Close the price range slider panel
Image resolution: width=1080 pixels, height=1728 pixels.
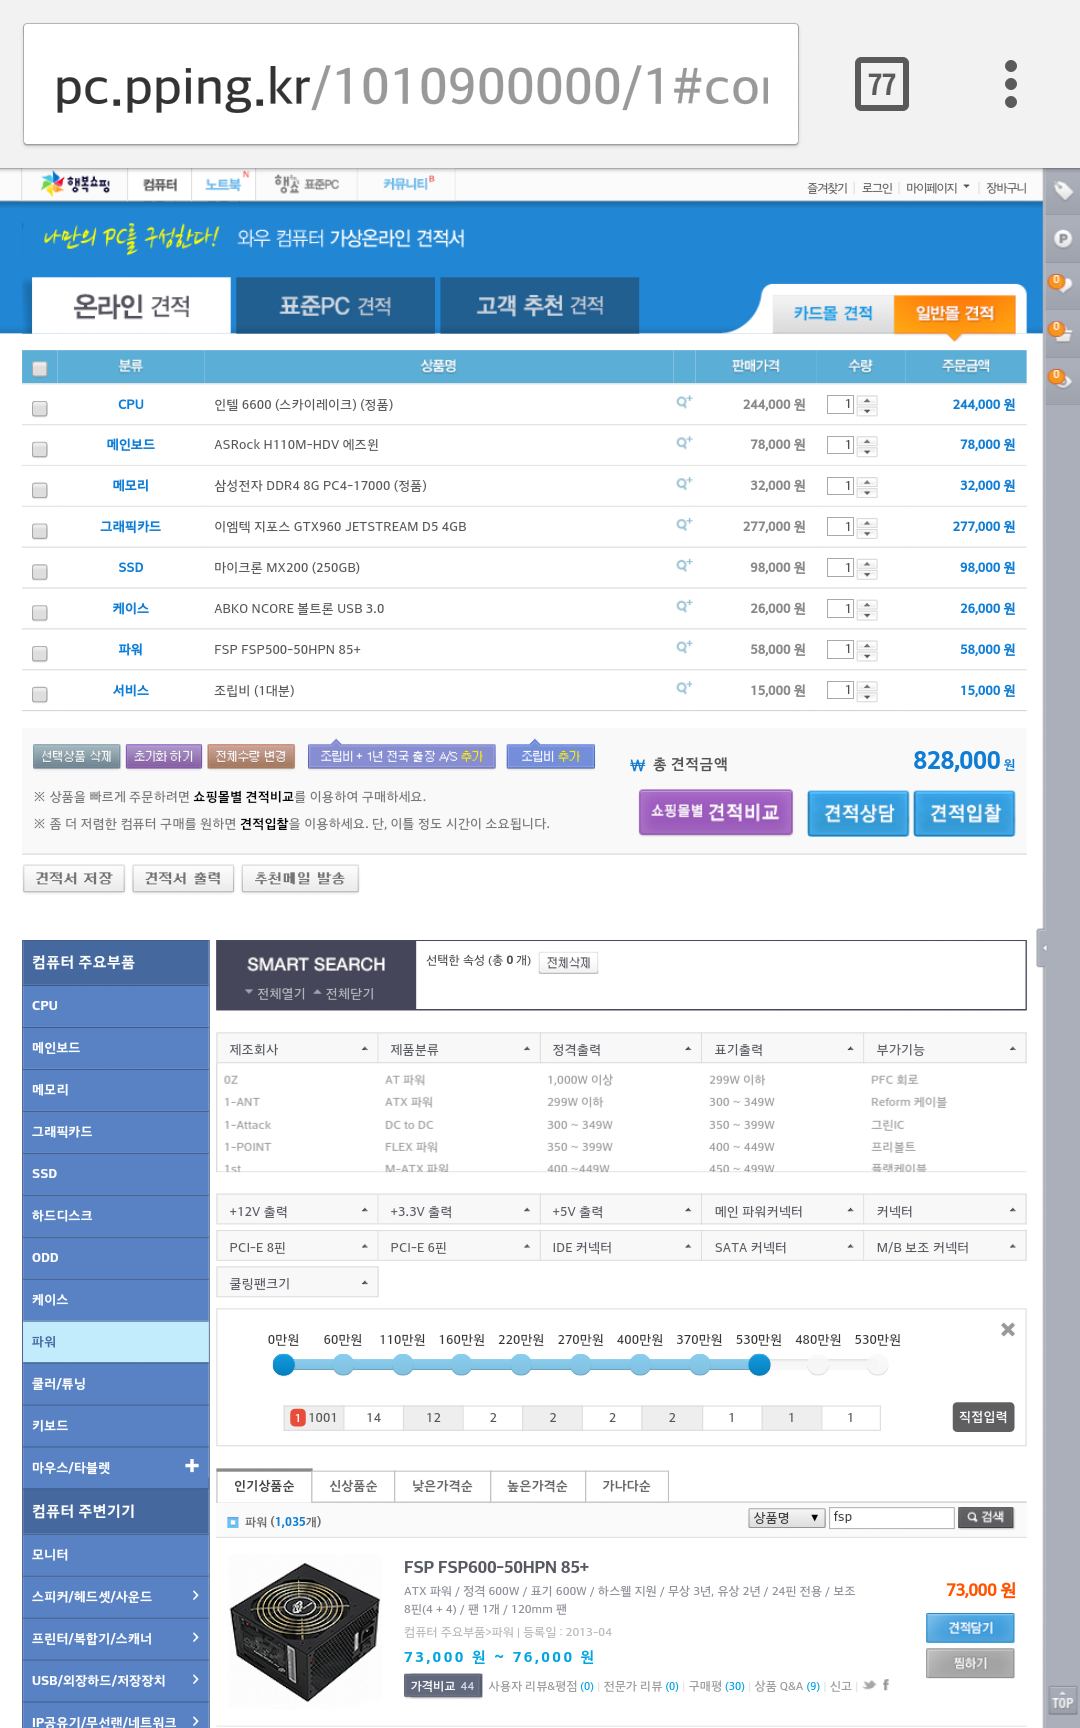click(x=1007, y=1329)
